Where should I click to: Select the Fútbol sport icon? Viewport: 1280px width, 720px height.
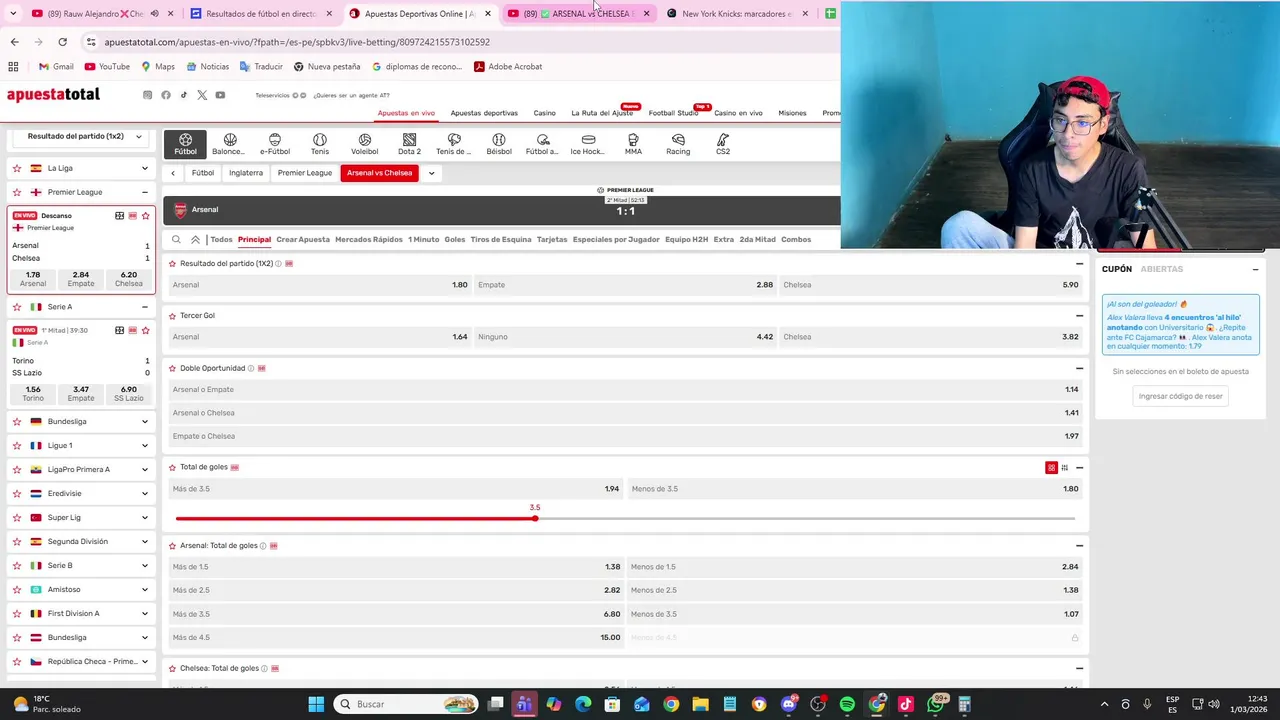tap(185, 144)
